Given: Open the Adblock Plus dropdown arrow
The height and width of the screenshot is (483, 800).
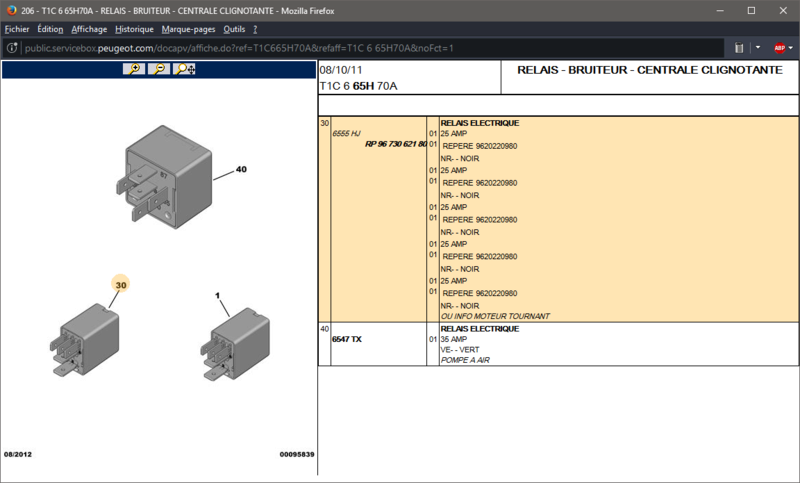Looking at the screenshot, I should tap(791, 48).
